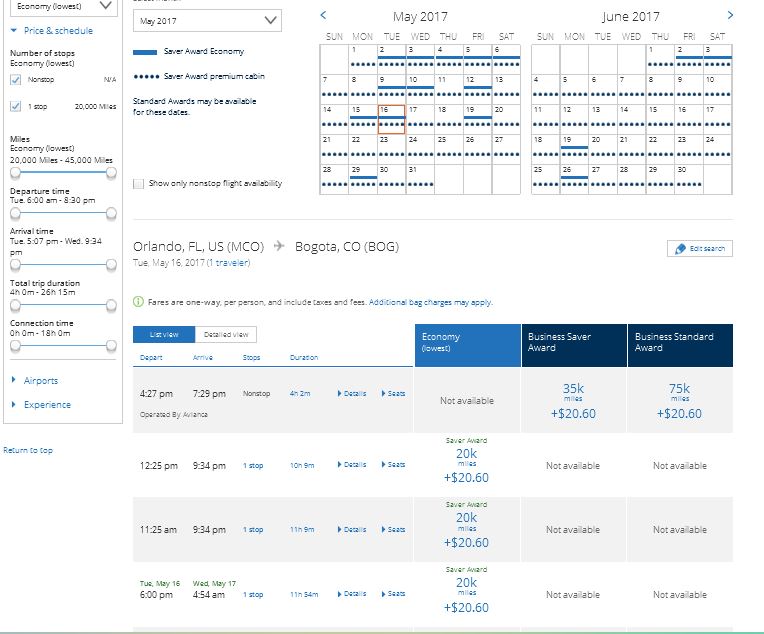The height and width of the screenshot is (634, 764).
Task: Expand Seats for the 11:25 am flight
Action: pos(393,529)
